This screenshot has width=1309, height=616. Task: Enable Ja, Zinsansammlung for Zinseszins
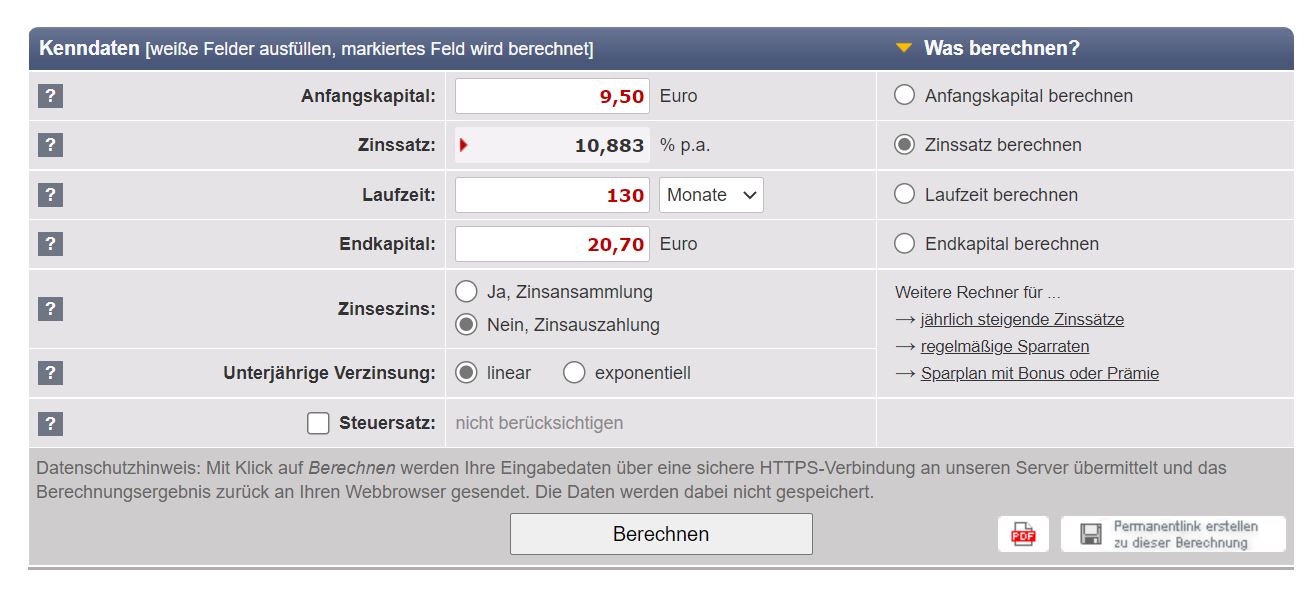point(465,291)
